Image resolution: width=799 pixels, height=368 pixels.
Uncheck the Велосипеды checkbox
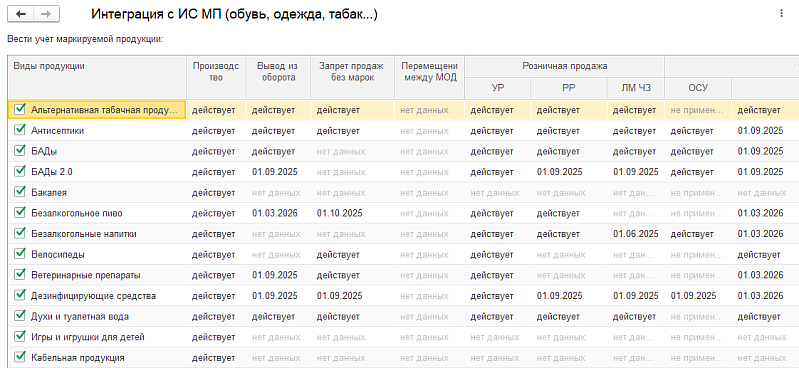[20, 254]
